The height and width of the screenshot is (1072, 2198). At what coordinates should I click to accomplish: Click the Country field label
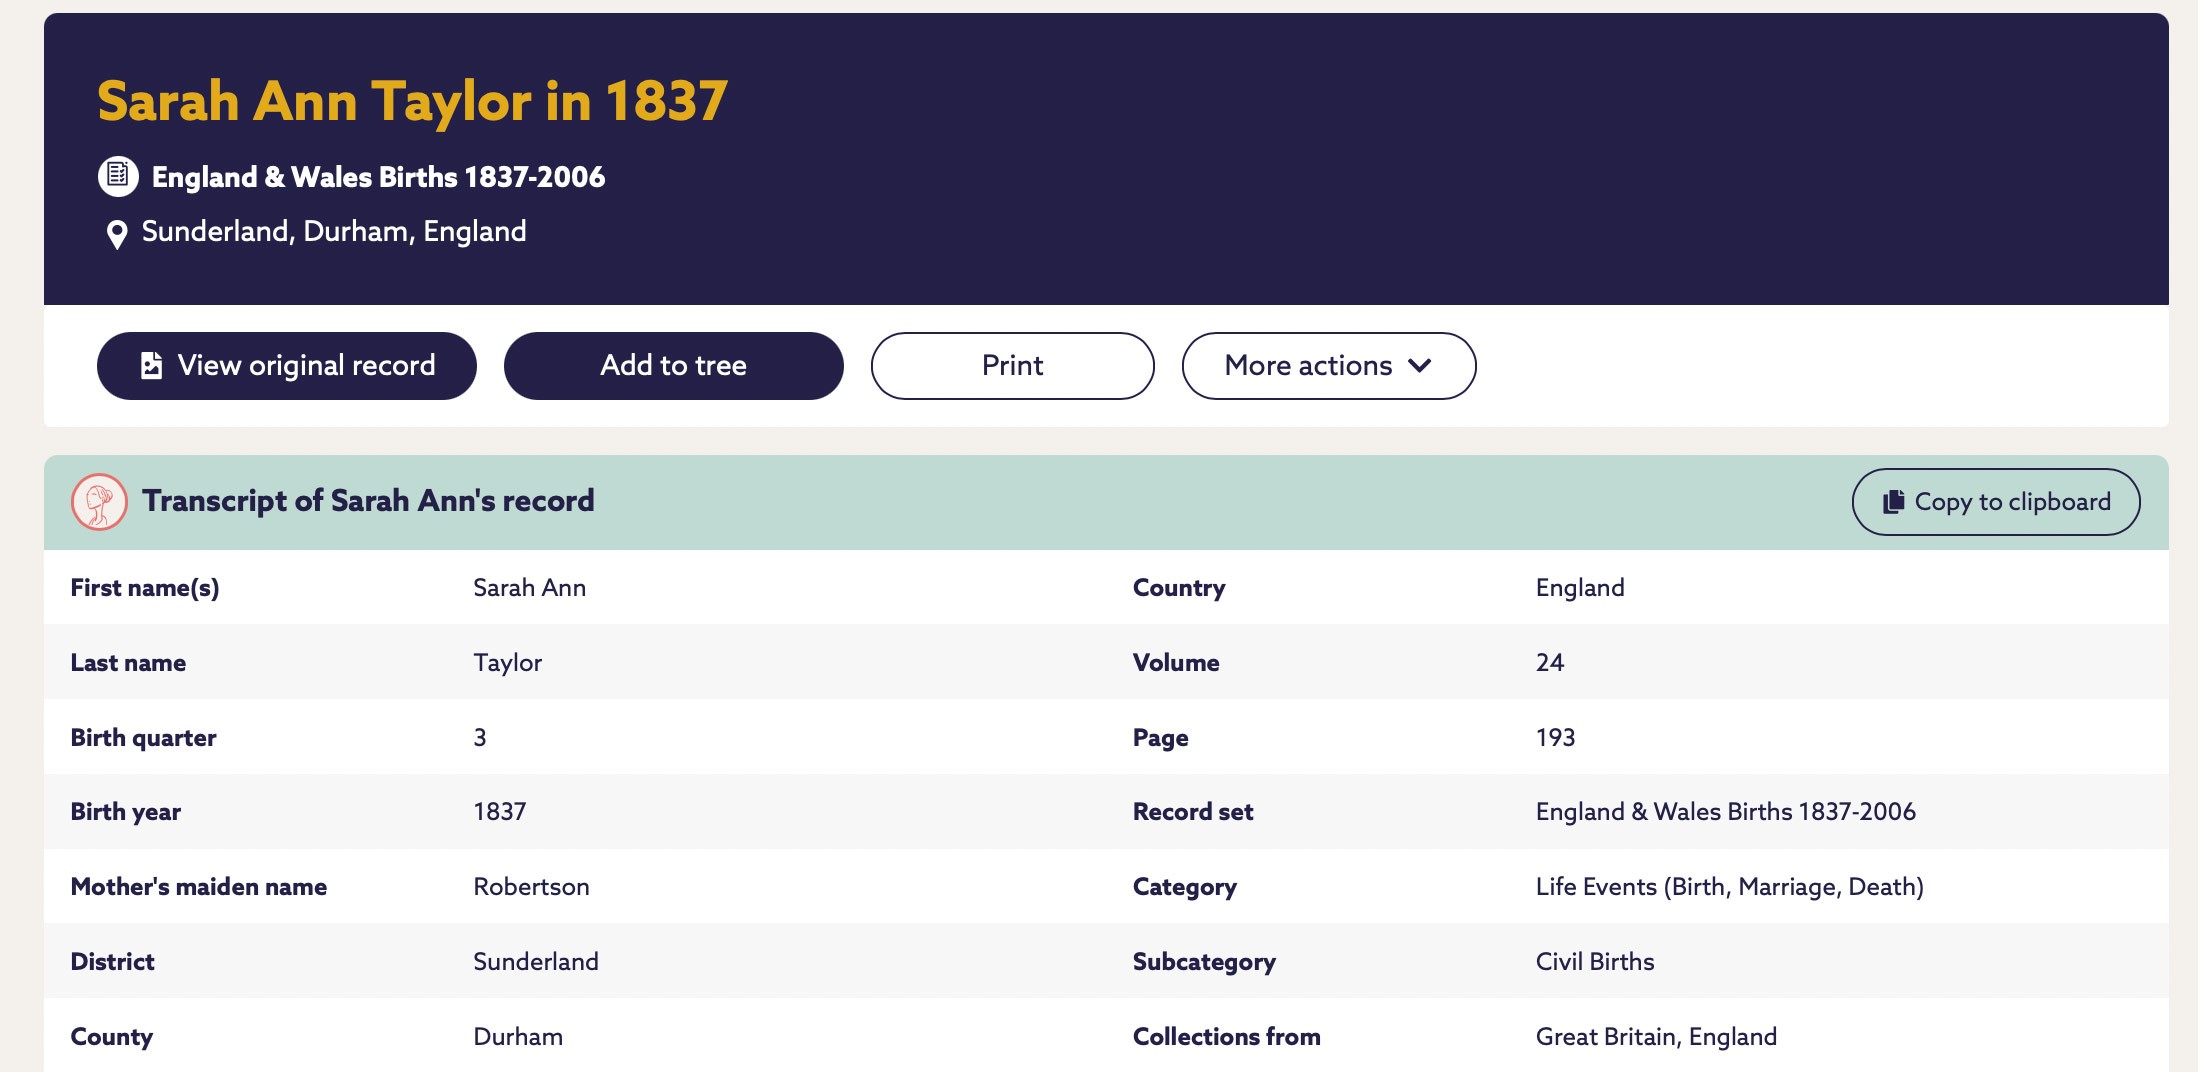click(1179, 587)
